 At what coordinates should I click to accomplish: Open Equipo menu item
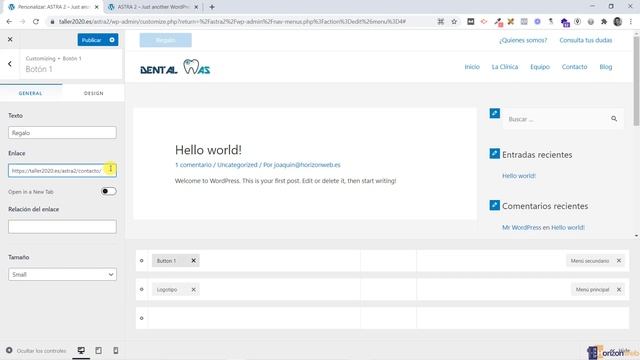[540, 67]
